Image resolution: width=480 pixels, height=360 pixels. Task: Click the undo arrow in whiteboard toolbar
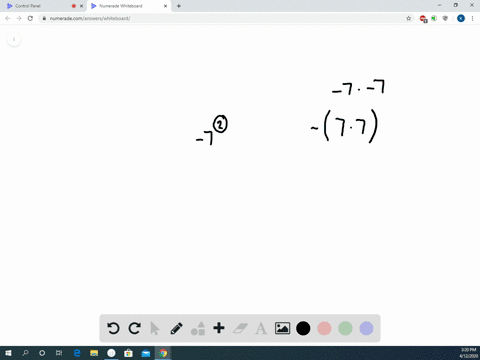pos(113,328)
